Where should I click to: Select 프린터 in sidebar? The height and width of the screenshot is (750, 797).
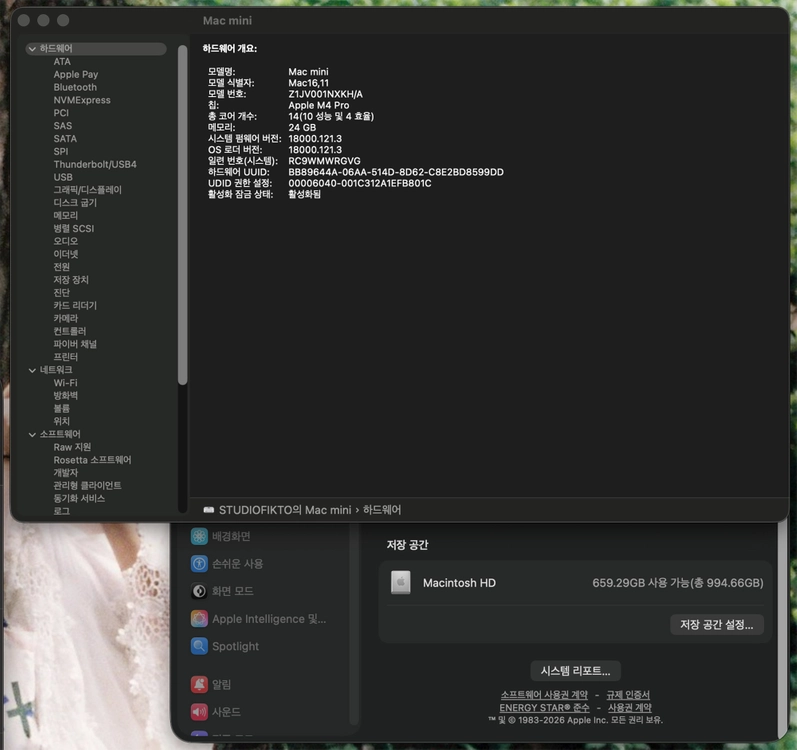click(66, 357)
